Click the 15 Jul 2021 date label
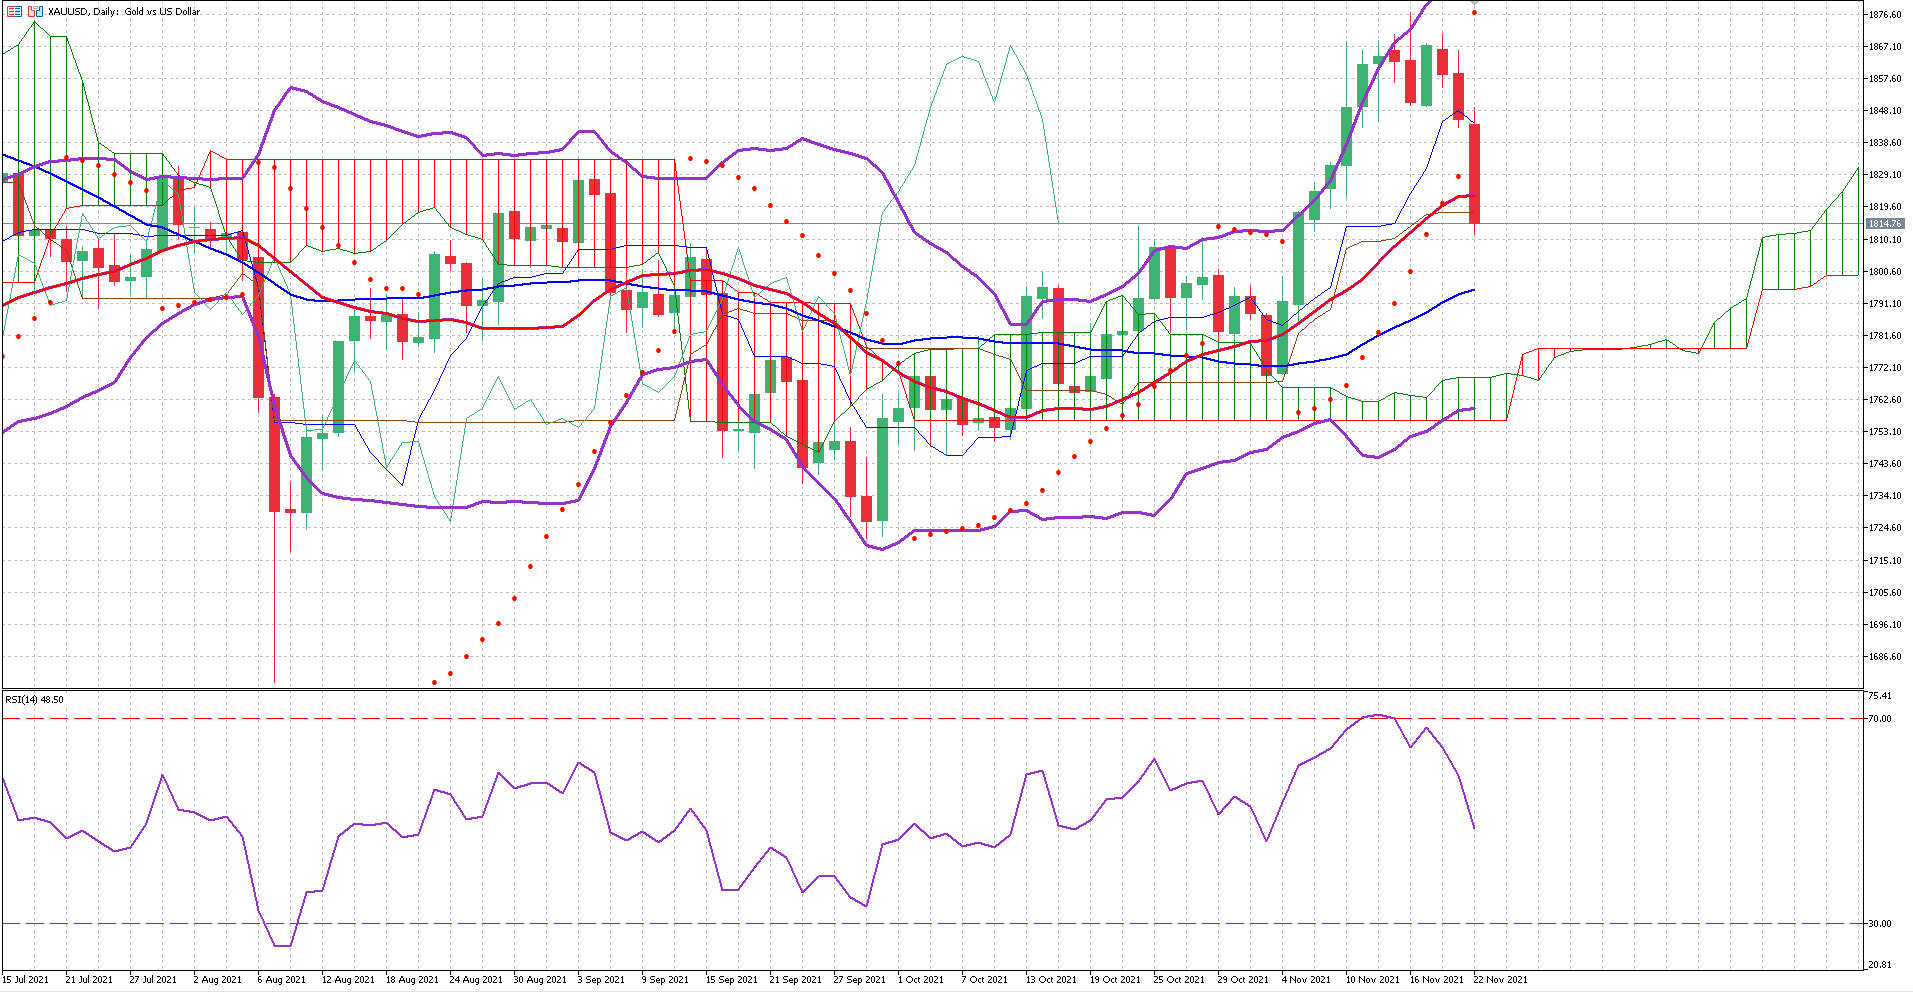1913x992 pixels. point(26,979)
